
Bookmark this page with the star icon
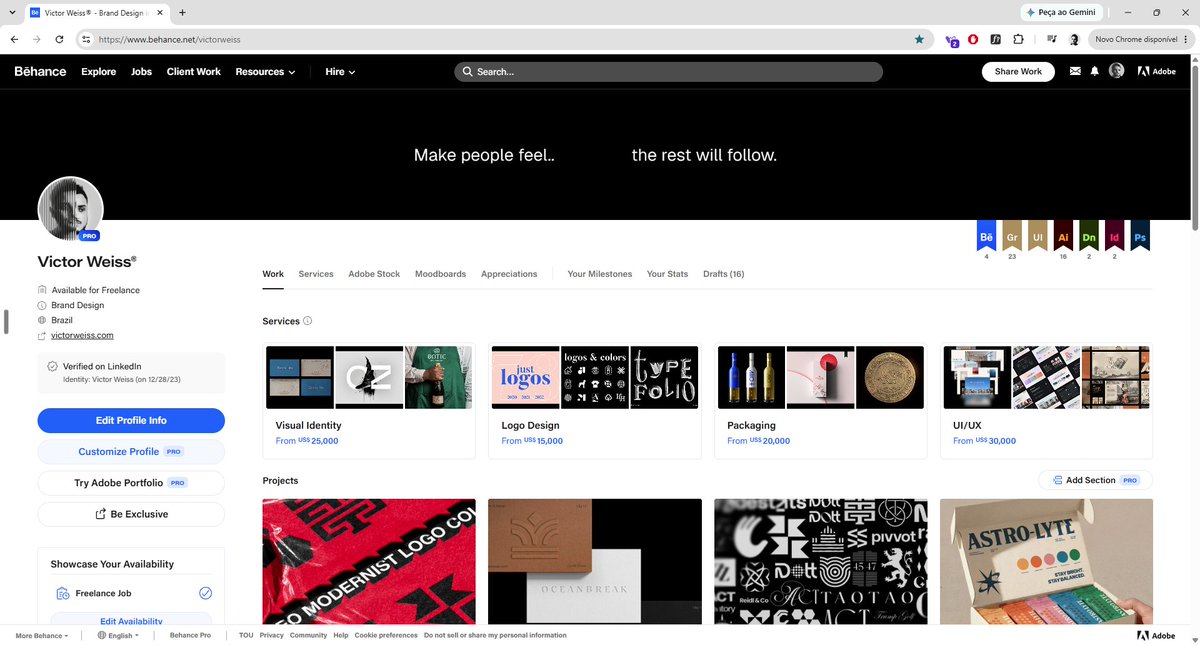click(919, 39)
